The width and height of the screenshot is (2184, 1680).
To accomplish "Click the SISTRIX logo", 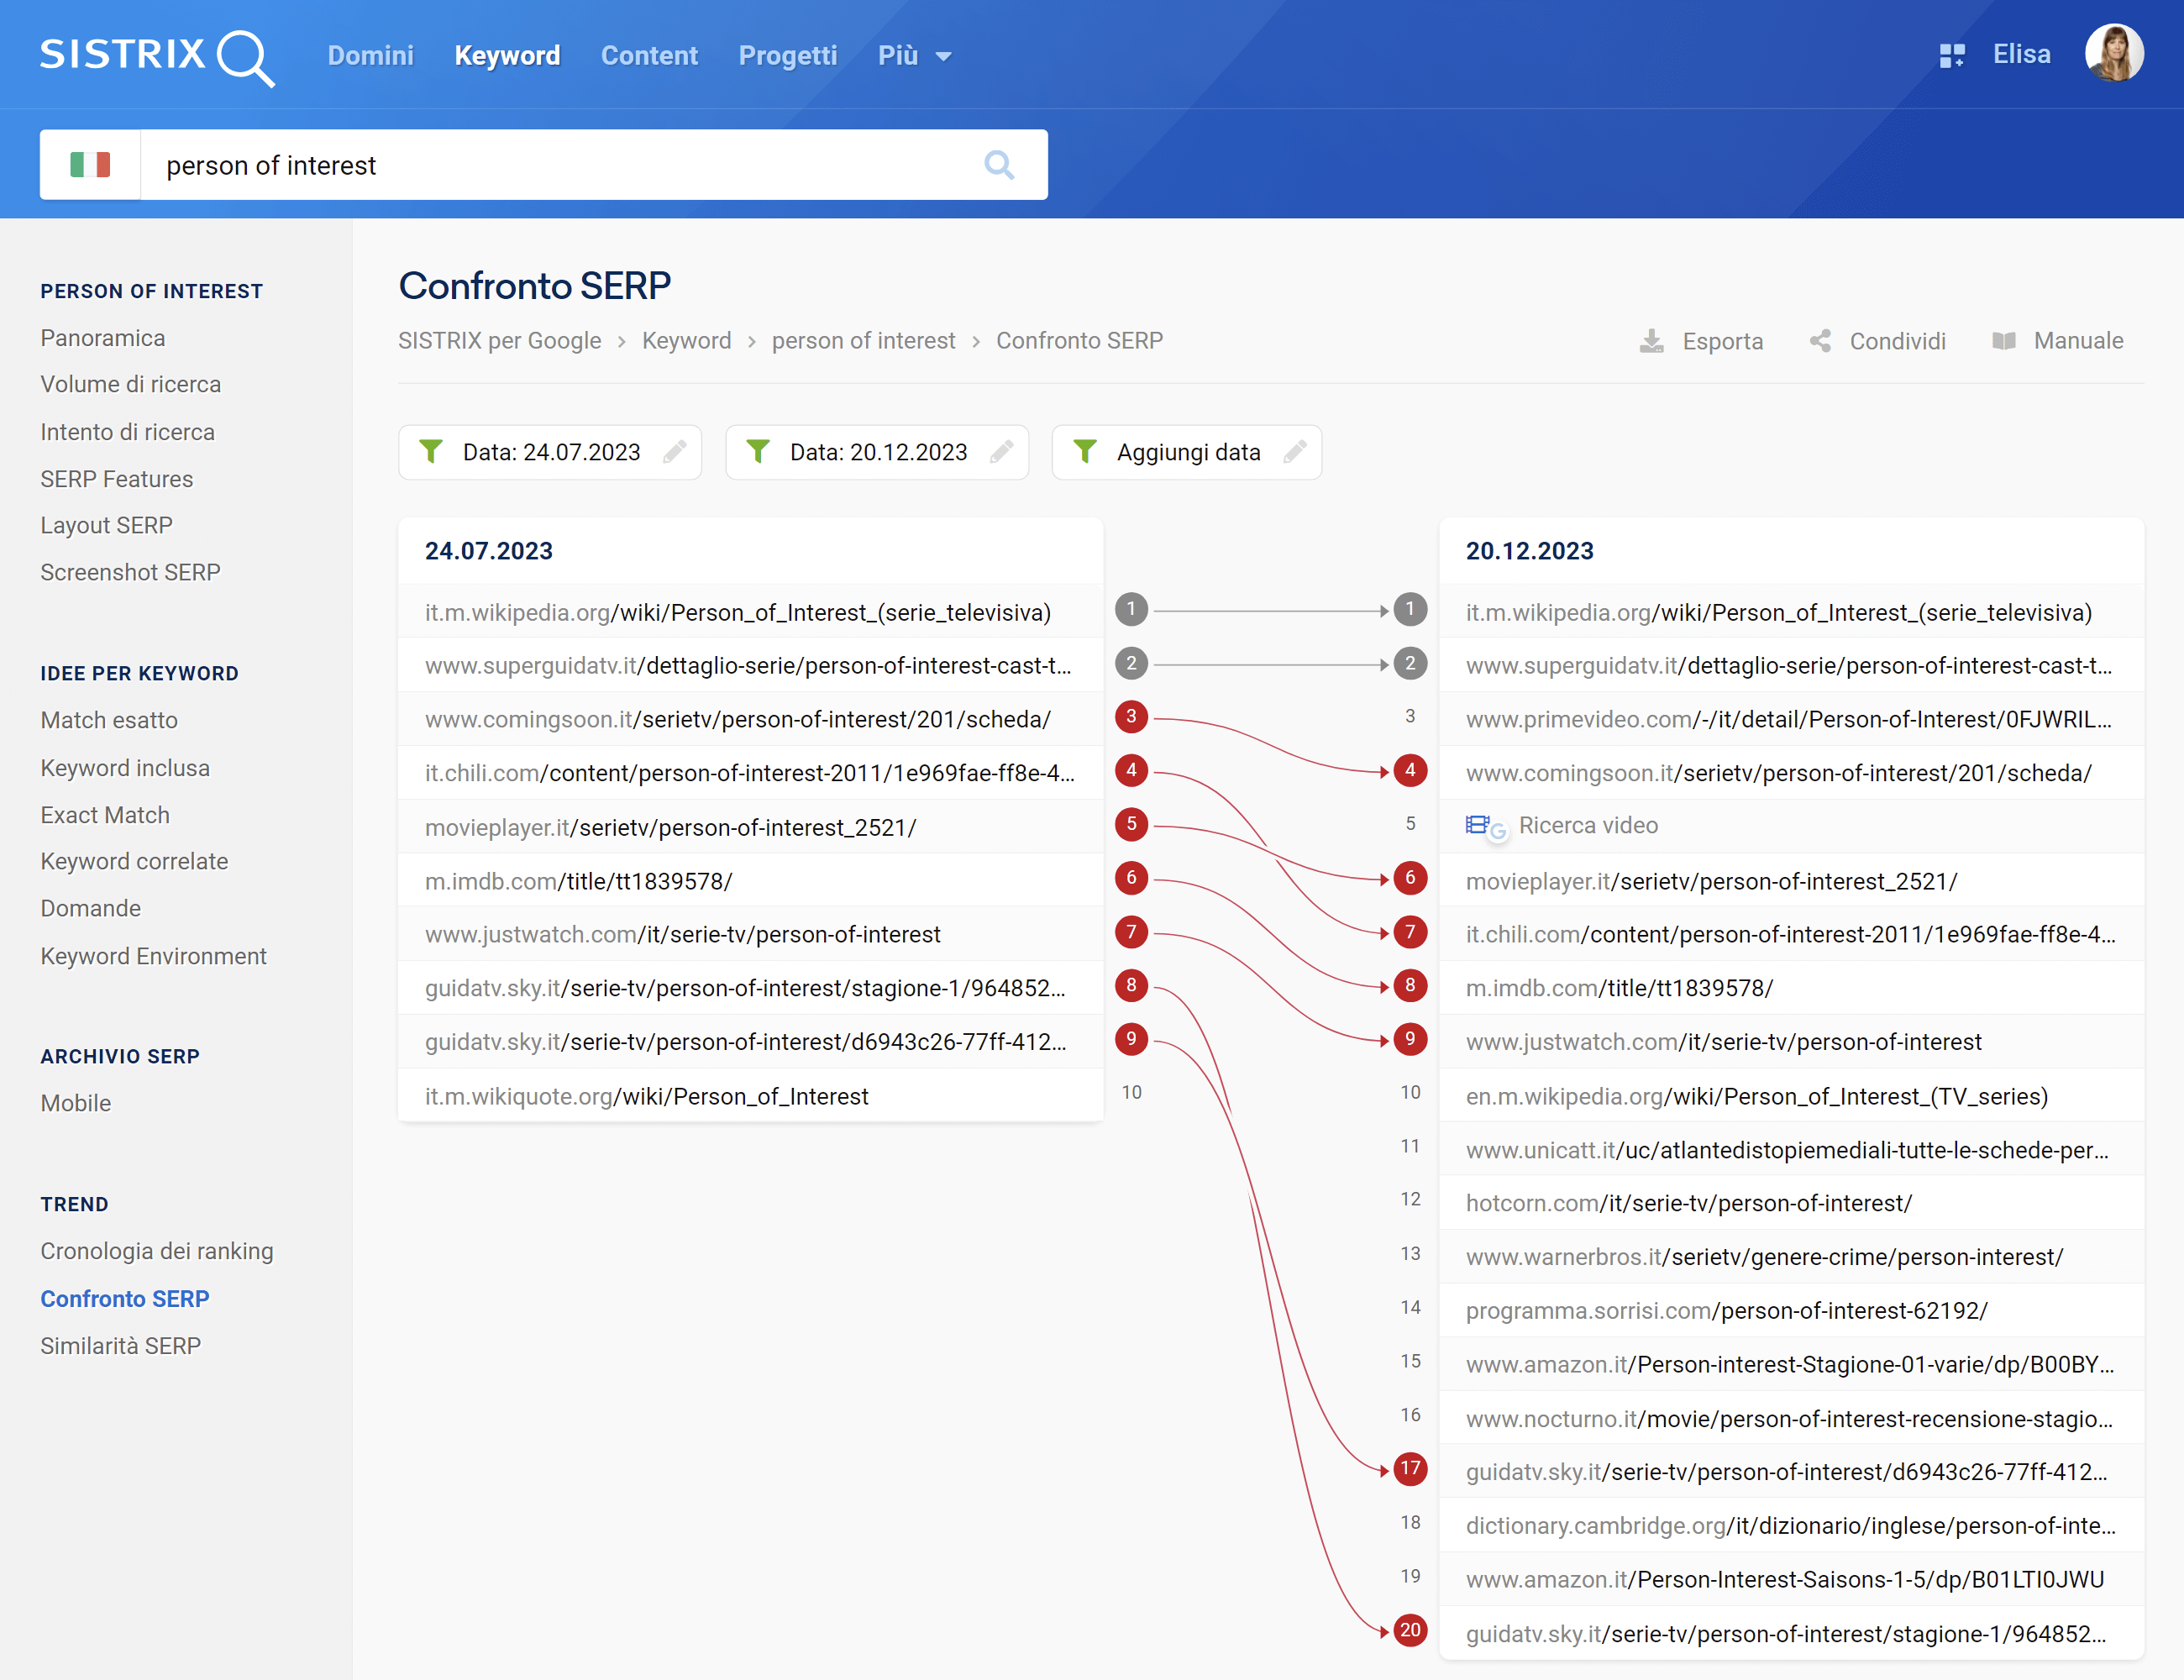I will point(157,56).
